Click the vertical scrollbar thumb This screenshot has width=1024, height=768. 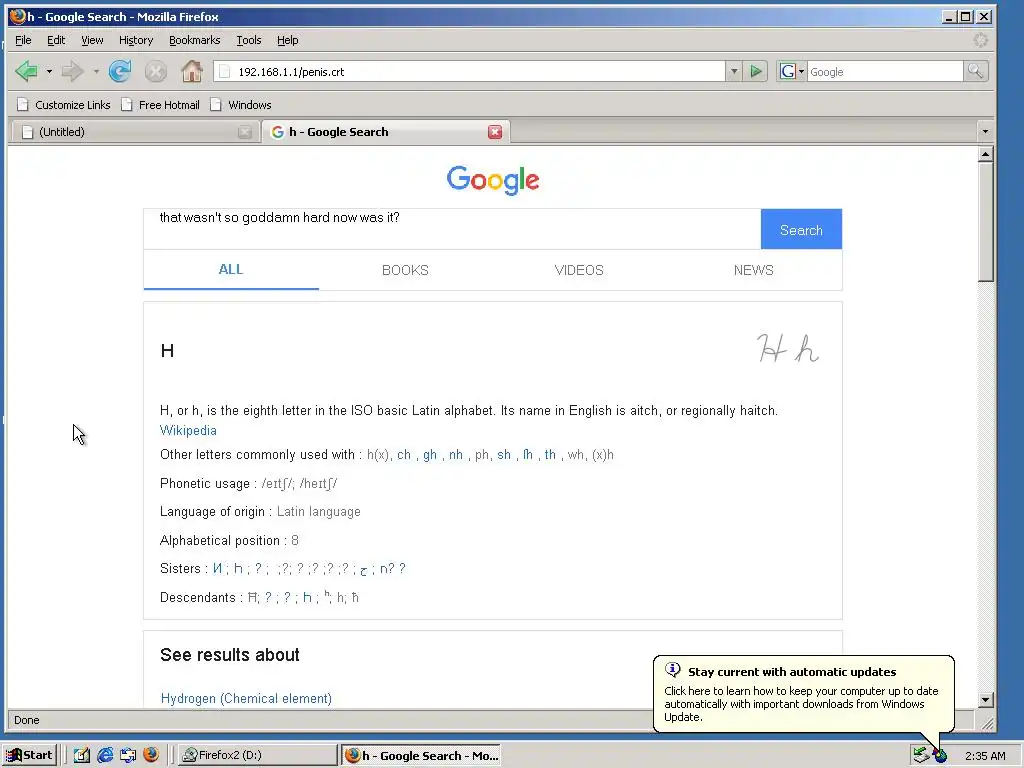point(985,222)
